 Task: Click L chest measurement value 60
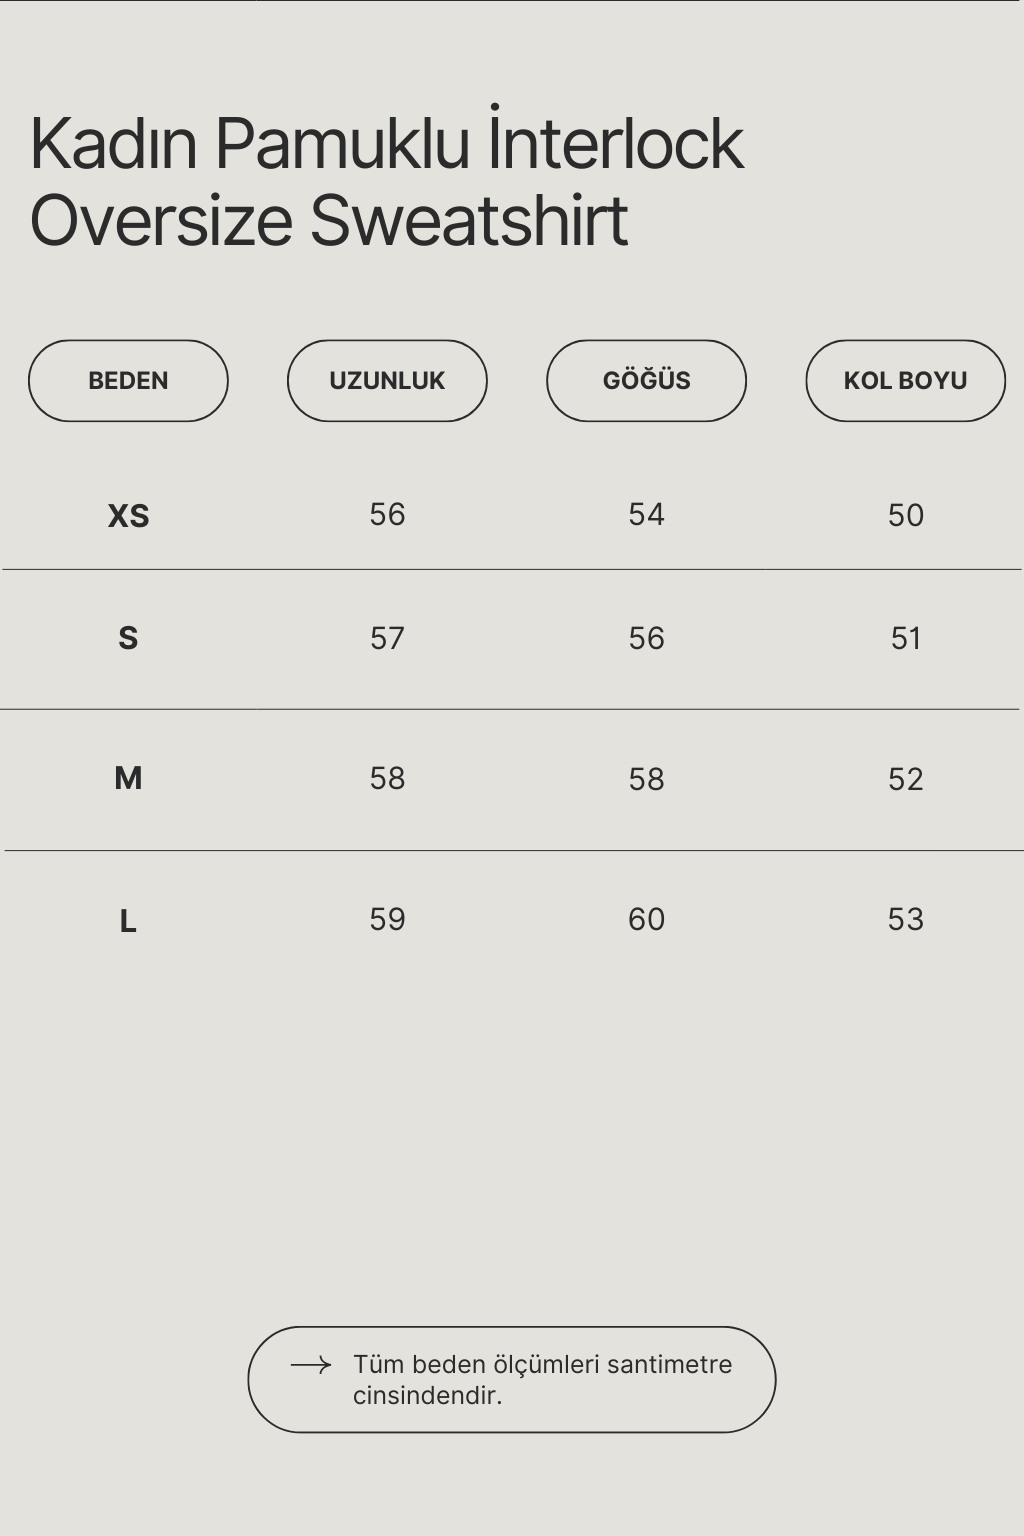646,920
